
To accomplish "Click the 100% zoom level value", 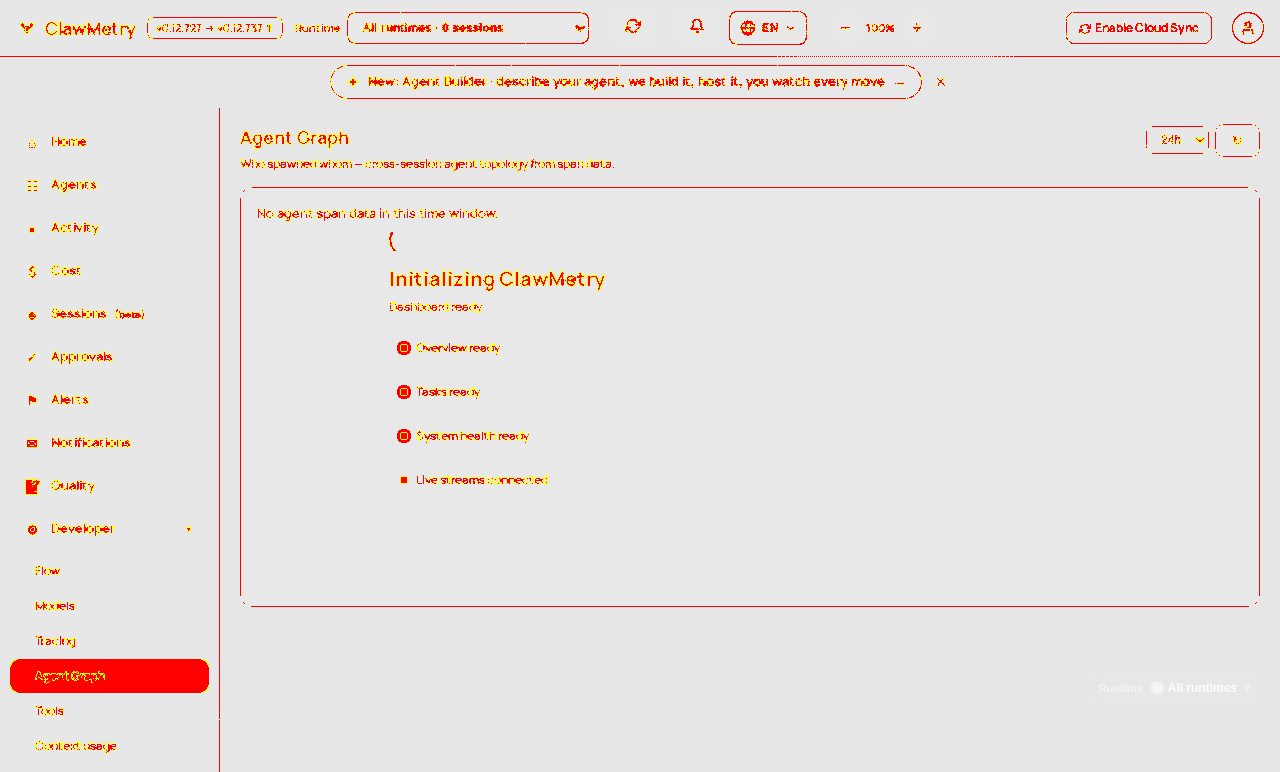I will point(880,28).
